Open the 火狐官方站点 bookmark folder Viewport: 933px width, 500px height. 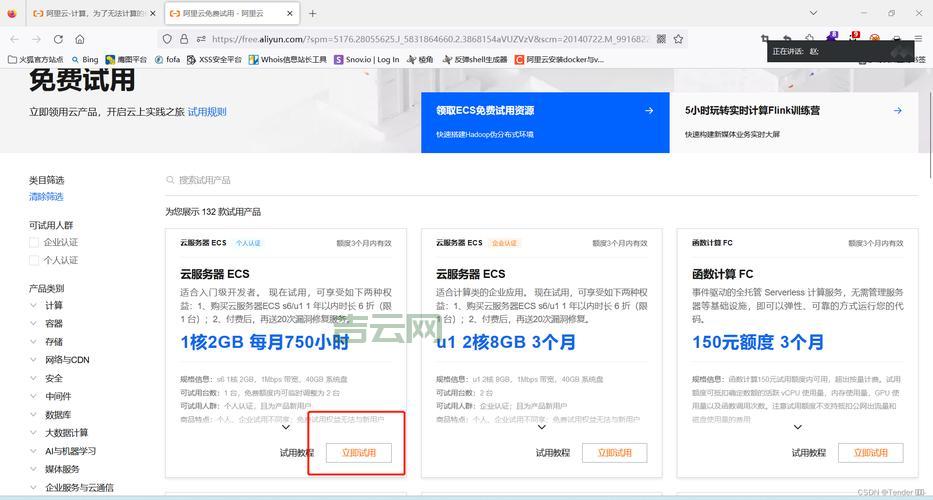pos(36,60)
